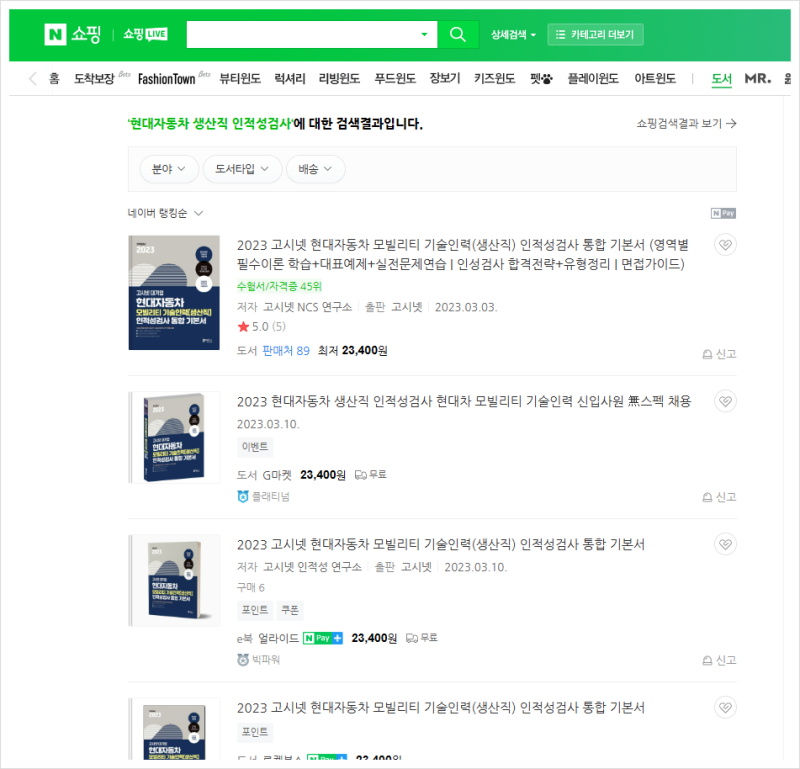Open the 통합 기본서 (영역별 필수이론) book title
The image size is (800, 769).
462,255
